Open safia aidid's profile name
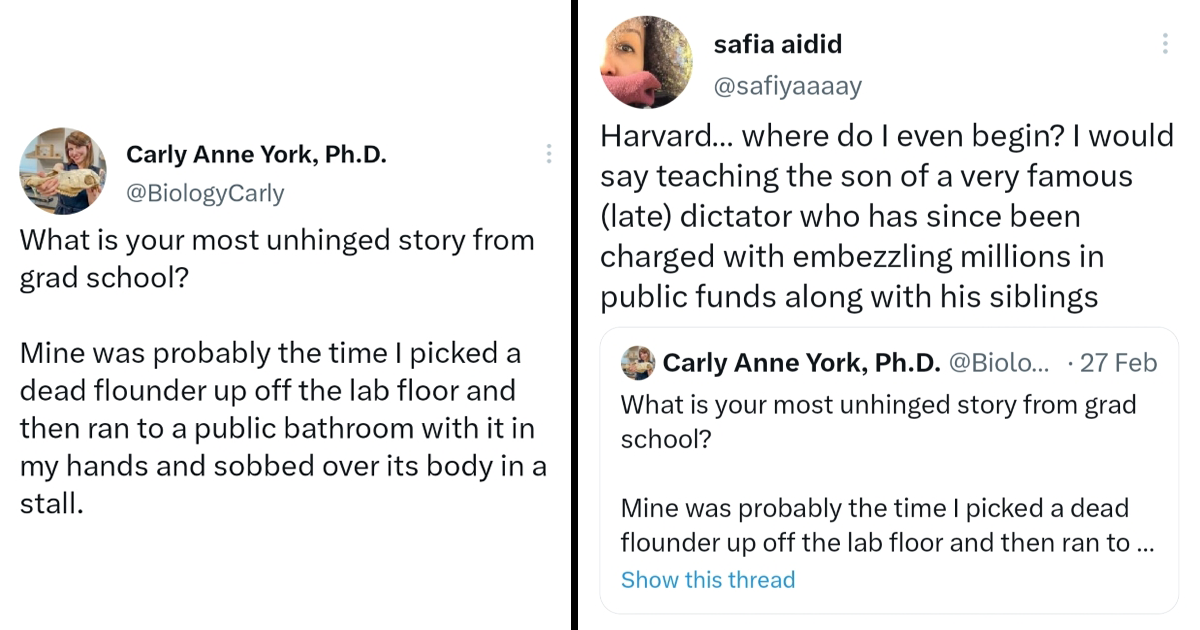The width and height of the screenshot is (1200, 630). click(778, 43)
